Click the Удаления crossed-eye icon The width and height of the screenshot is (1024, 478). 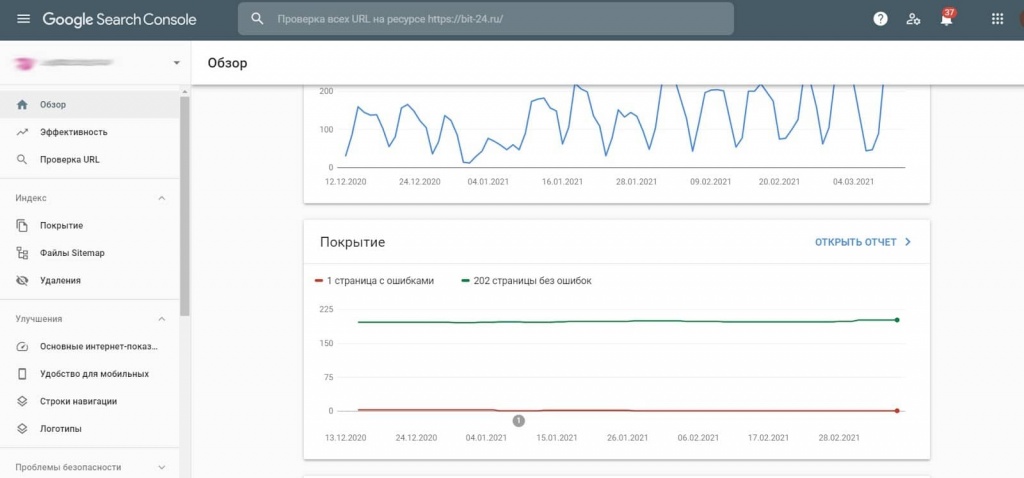22,281
